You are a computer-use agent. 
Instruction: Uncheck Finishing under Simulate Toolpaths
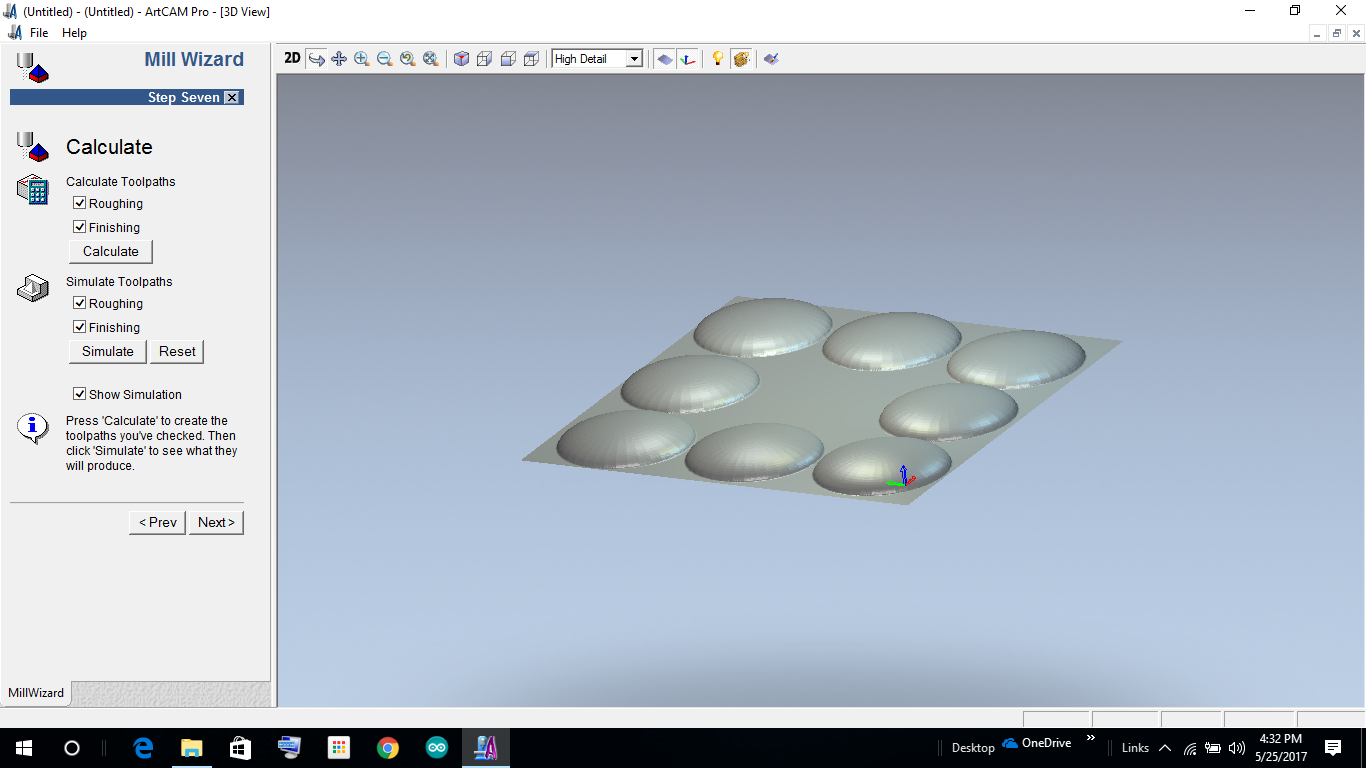point(80,327)
